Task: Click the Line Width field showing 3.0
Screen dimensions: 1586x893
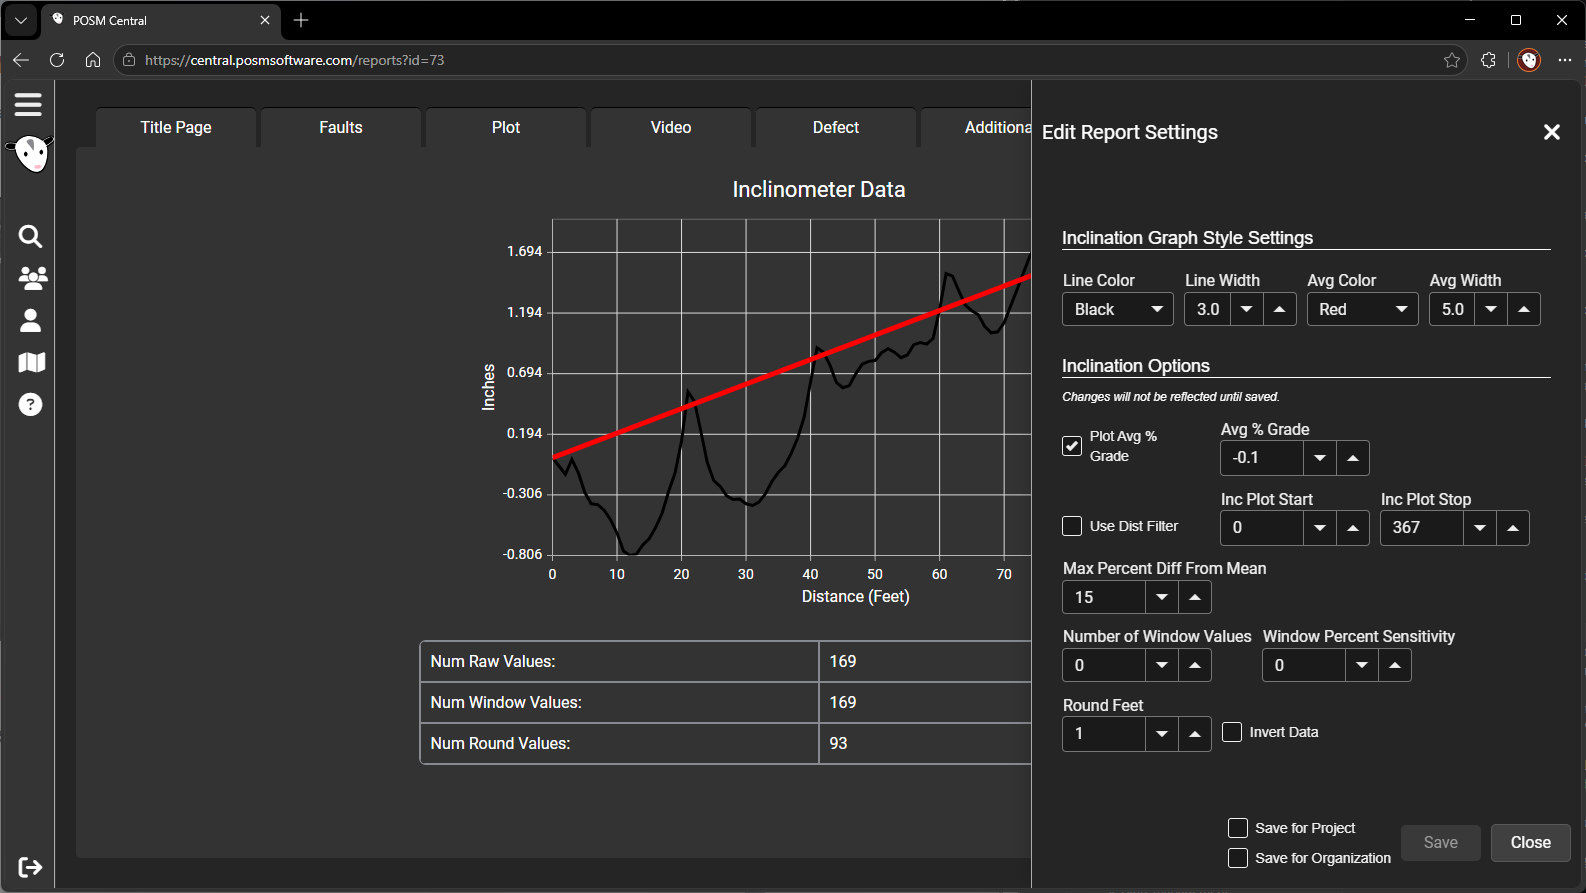Action: [x=1208, y=309]
